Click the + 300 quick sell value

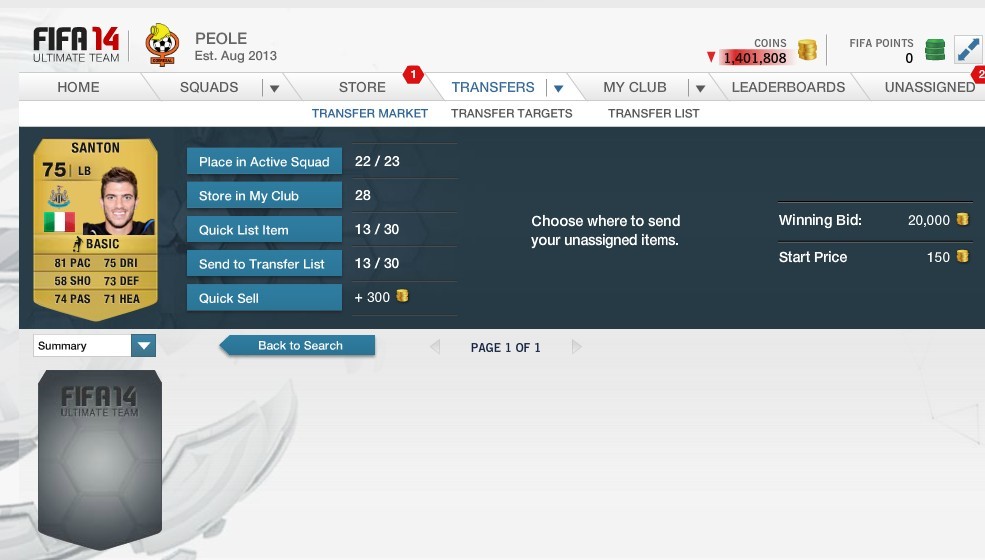(372, 297)
